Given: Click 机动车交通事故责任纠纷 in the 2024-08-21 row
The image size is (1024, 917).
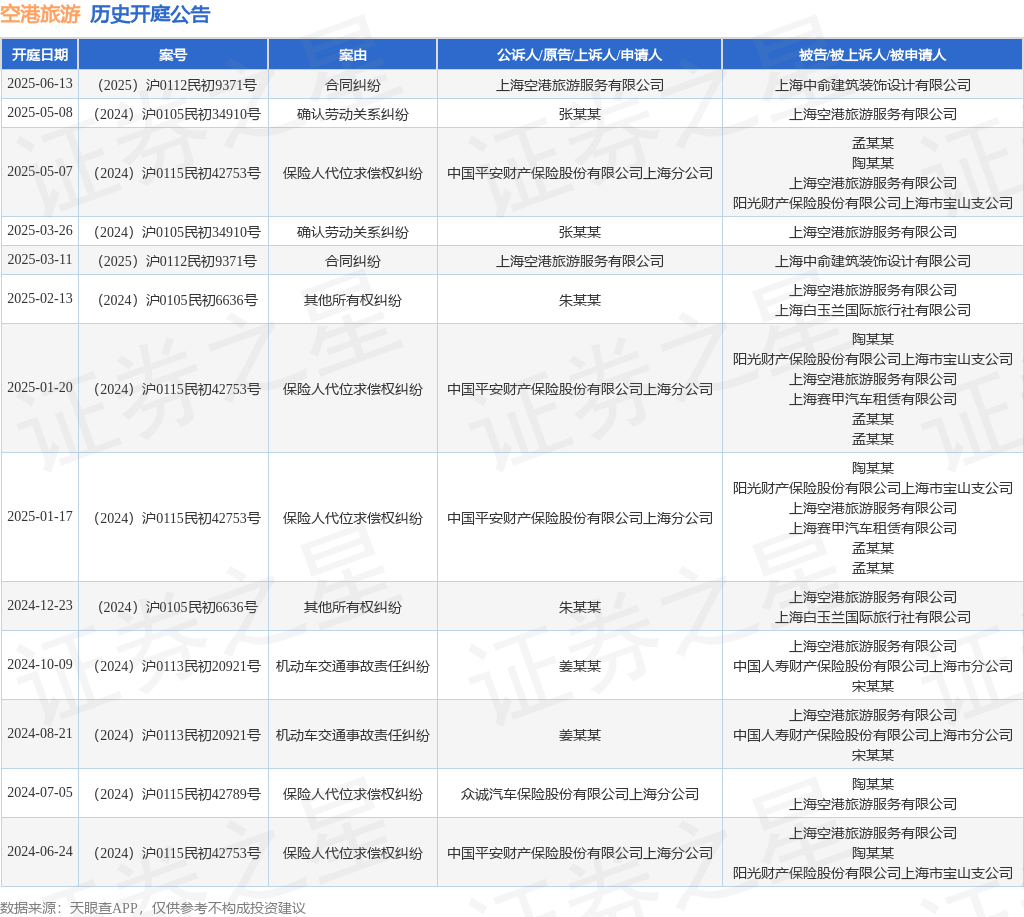Looking at the screenshot, I should 353,735.
